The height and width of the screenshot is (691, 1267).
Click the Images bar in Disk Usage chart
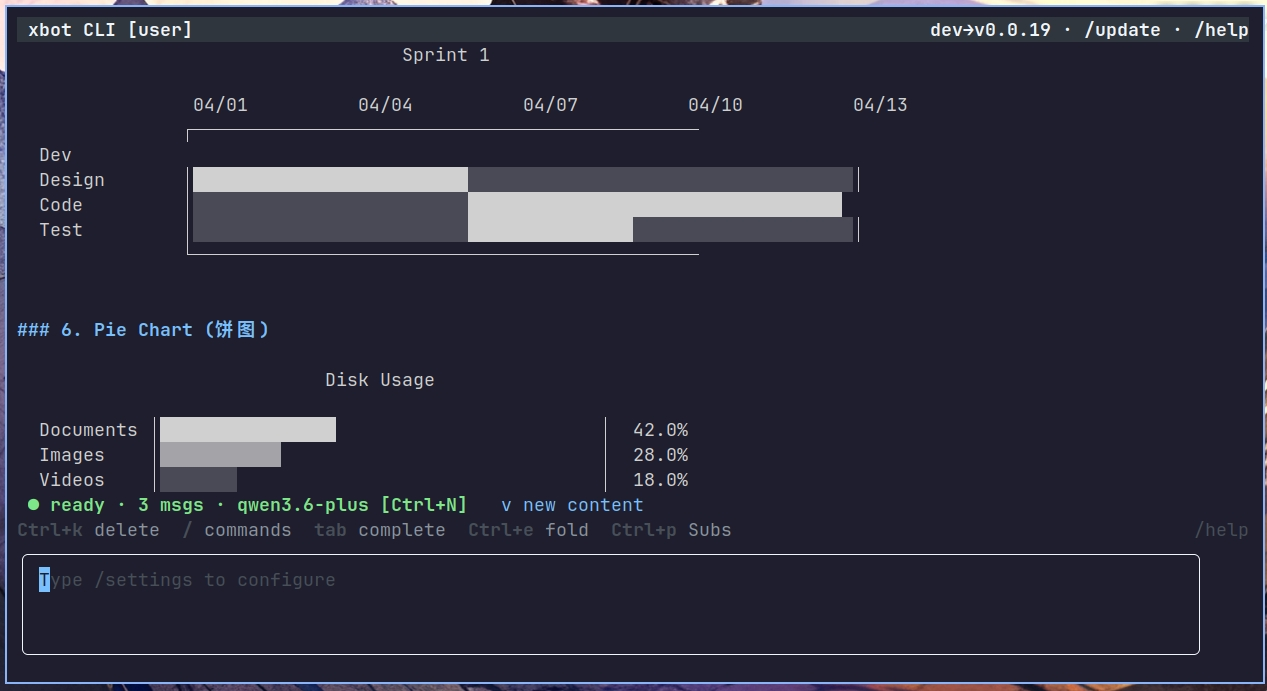click(x=220, y=455)
